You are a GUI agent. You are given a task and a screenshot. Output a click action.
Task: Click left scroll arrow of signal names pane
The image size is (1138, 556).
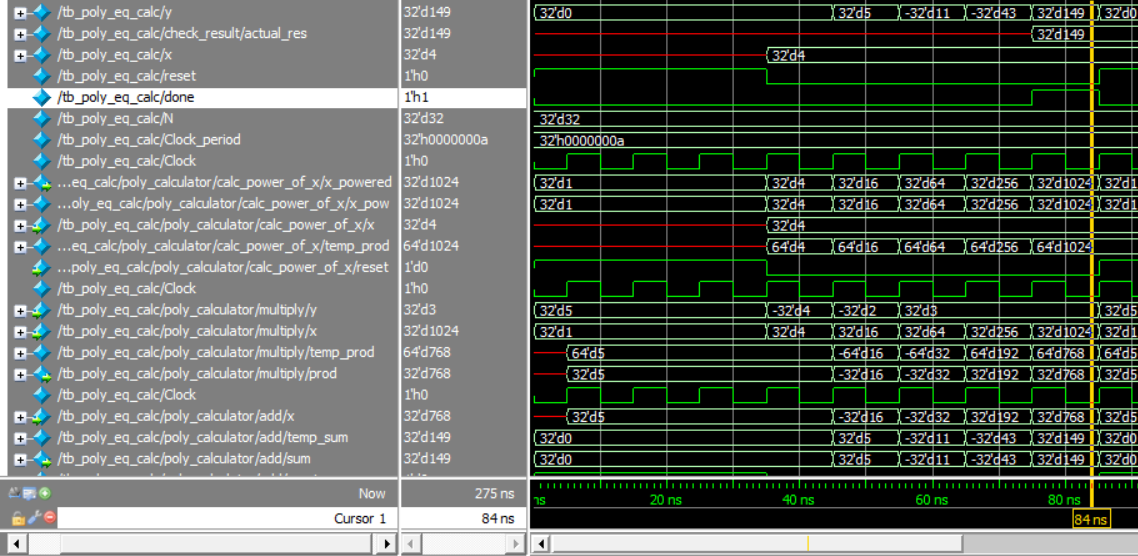point(16,543)
